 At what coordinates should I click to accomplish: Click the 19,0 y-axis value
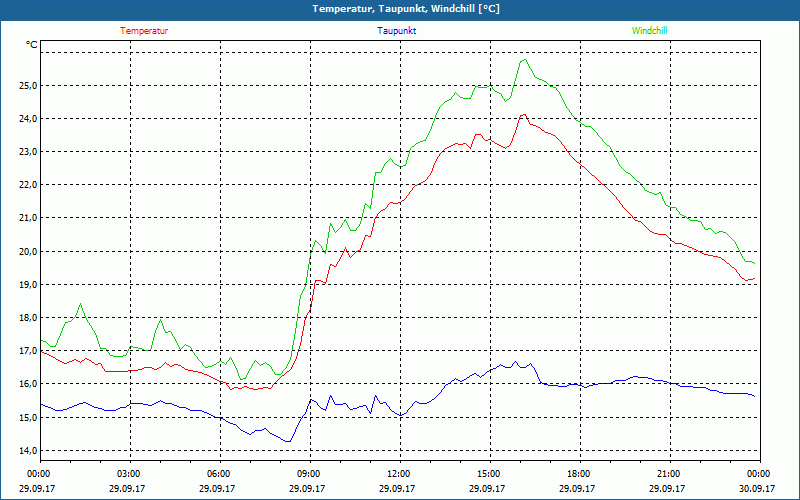[28, 285]
